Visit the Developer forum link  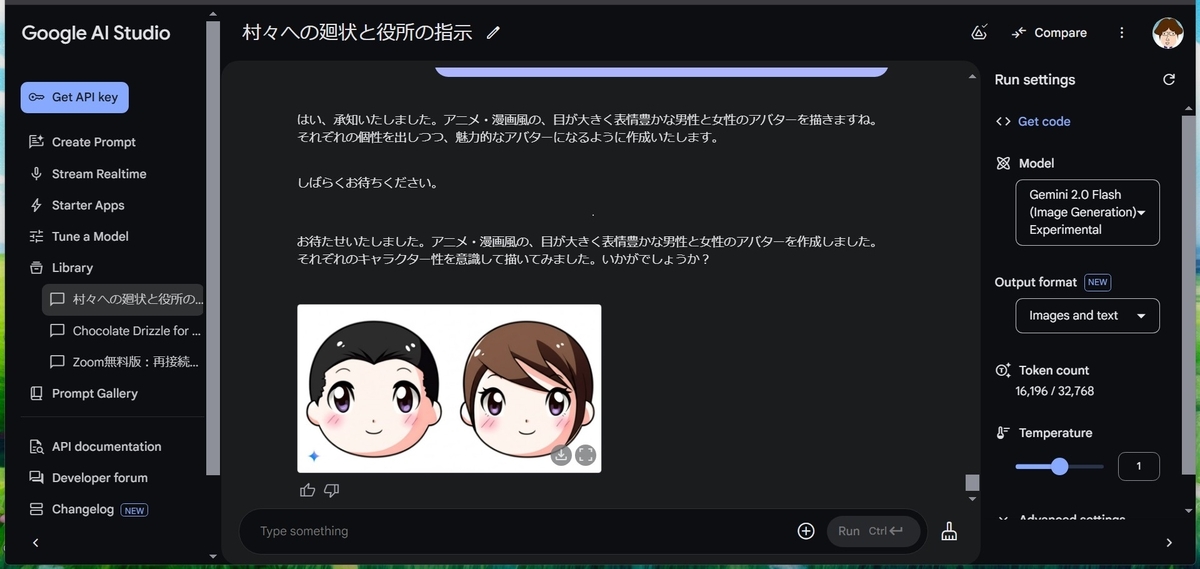pos(88,478)
